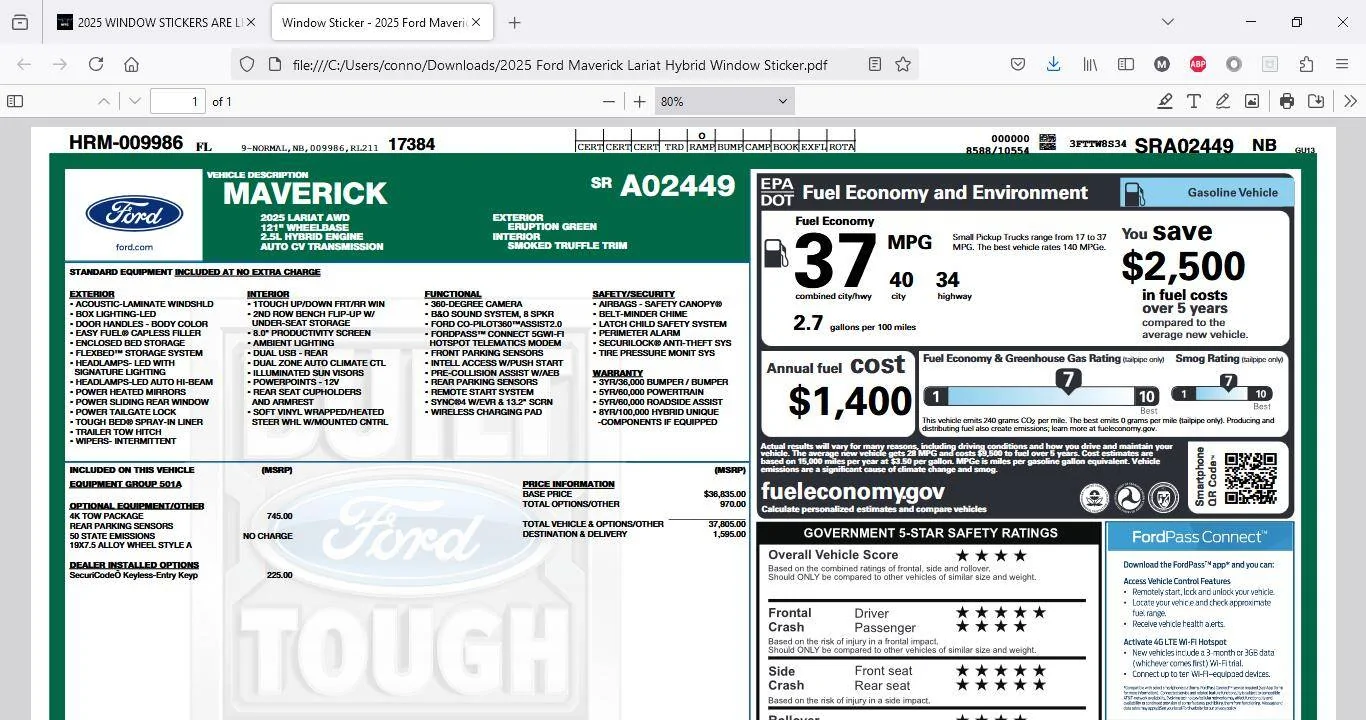Screen dimensions: 1366x720
Task: Click the Gasoline Vehicle label
Action: click(x=1232, y=192)
